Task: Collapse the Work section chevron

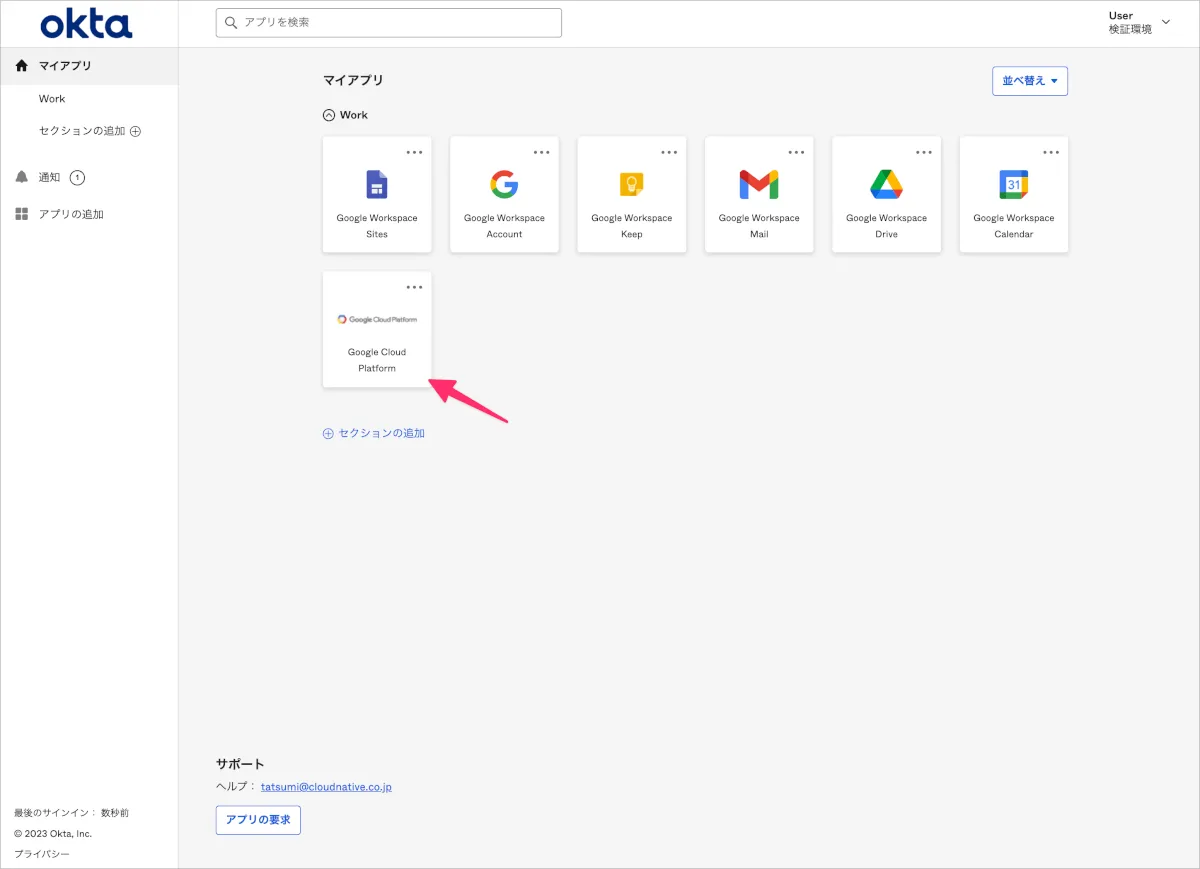Action: [x=329, y=115]
